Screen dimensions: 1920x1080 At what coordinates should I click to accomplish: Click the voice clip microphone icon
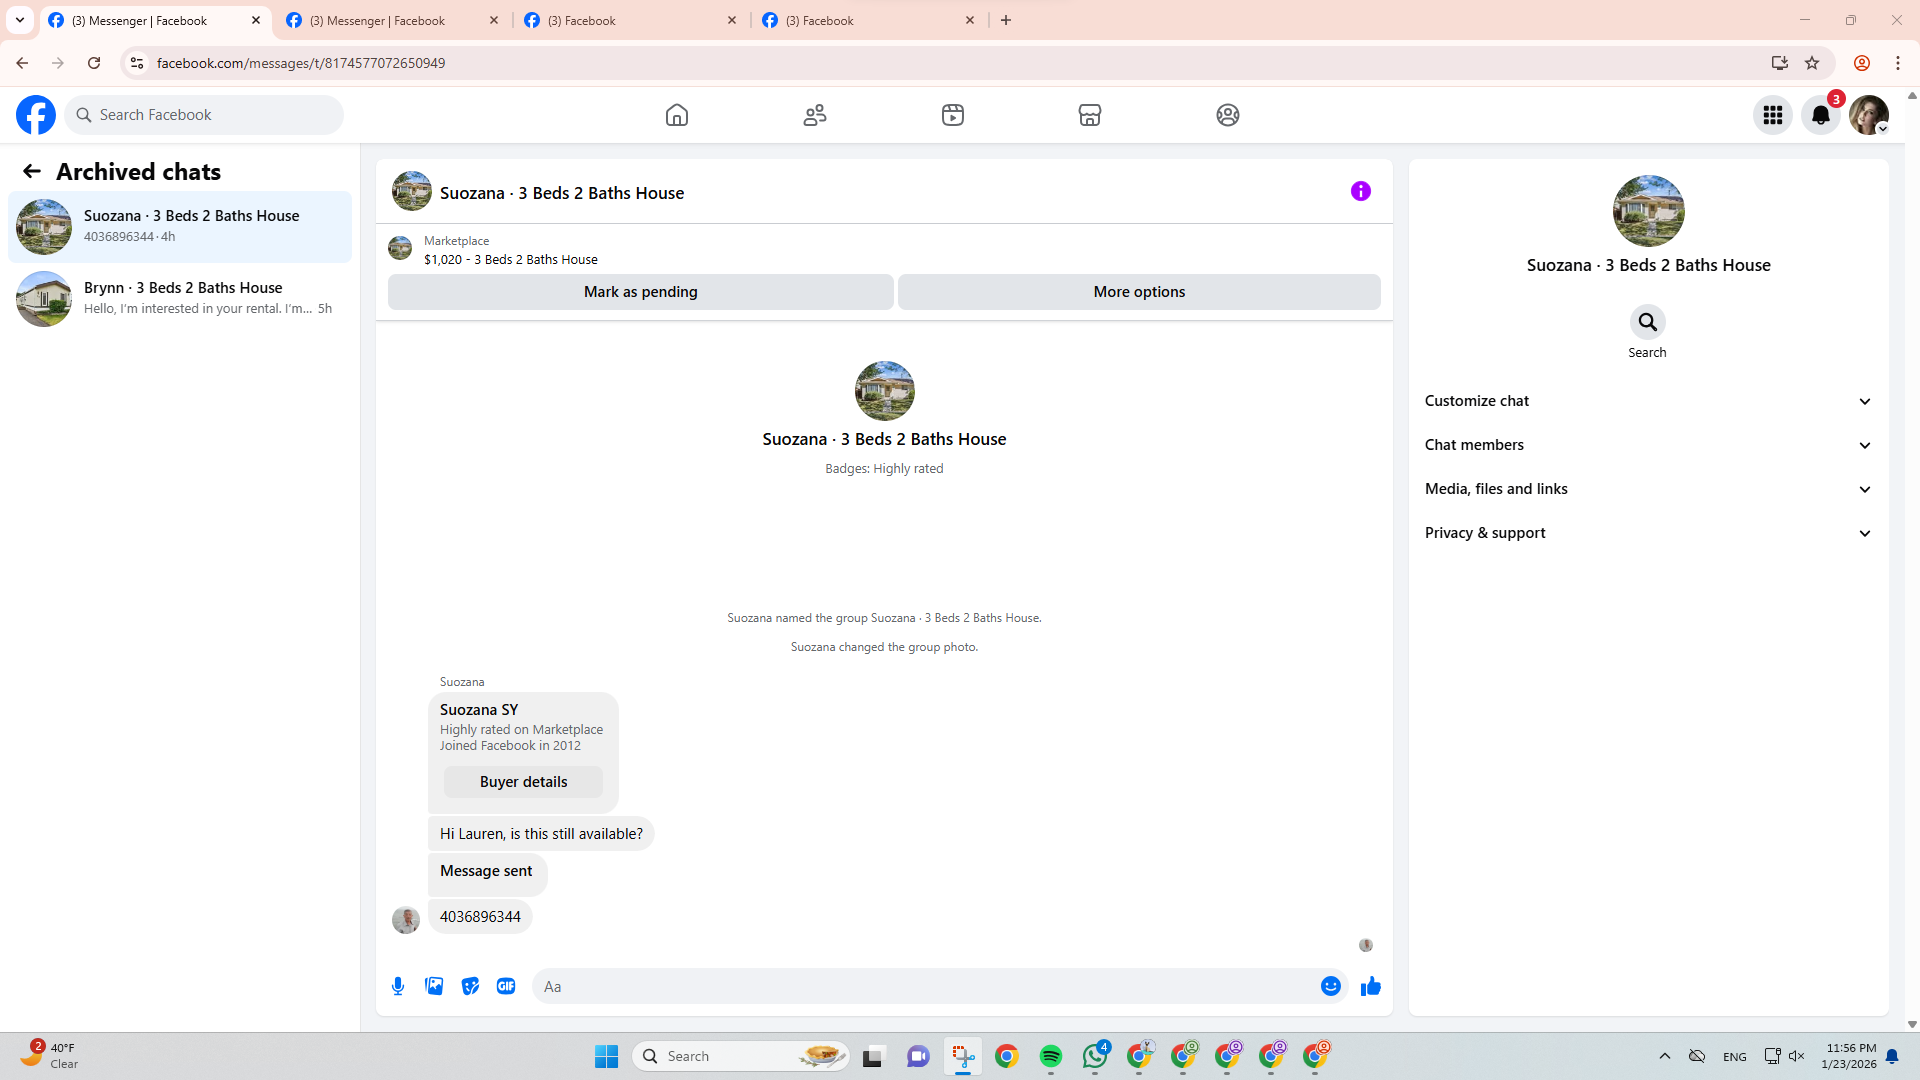398,986
